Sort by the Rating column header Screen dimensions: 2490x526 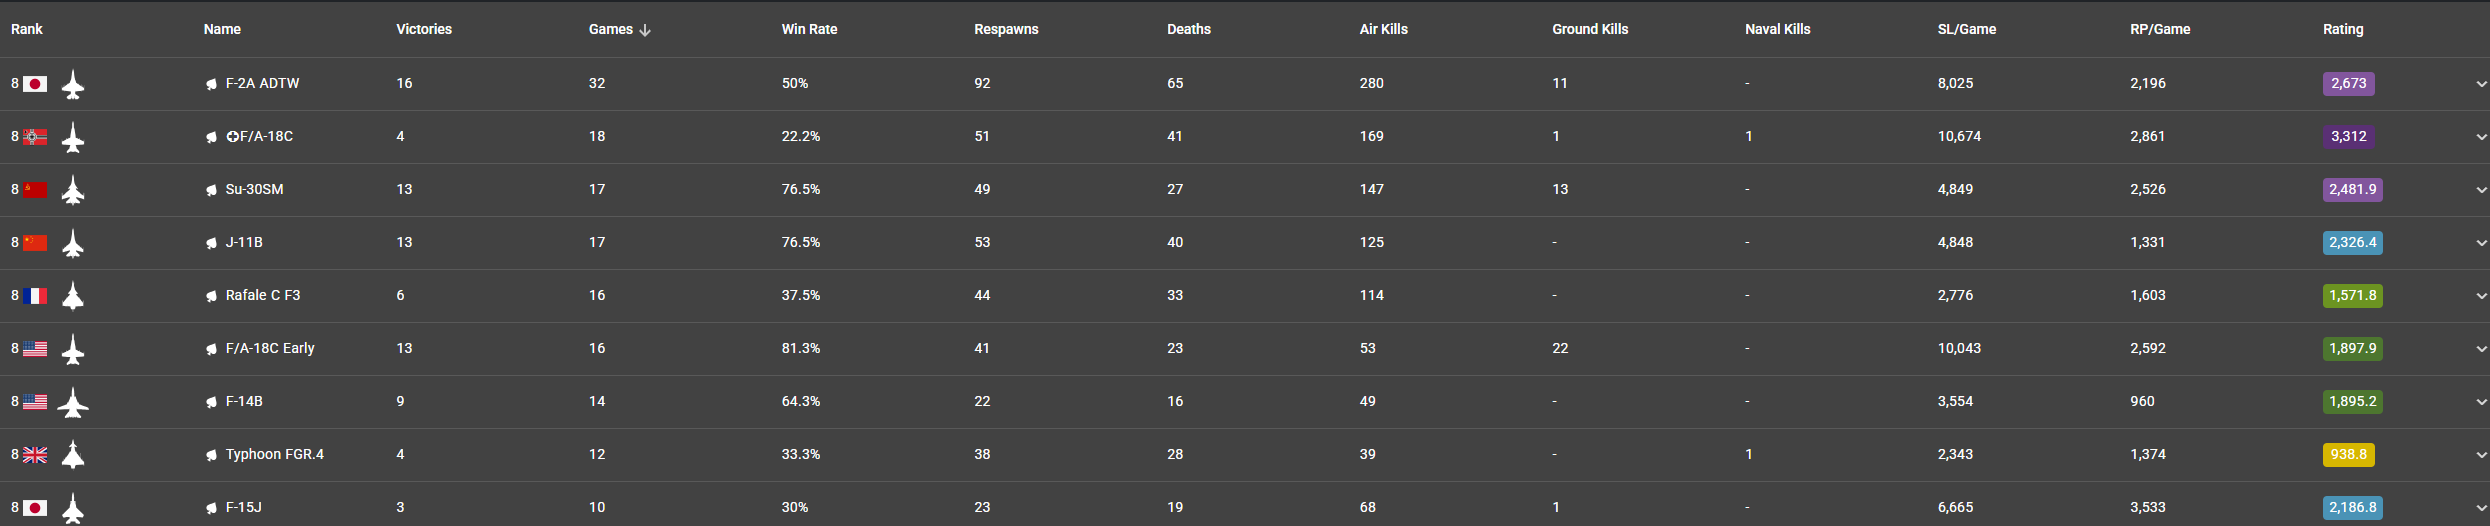(2342, 29)
